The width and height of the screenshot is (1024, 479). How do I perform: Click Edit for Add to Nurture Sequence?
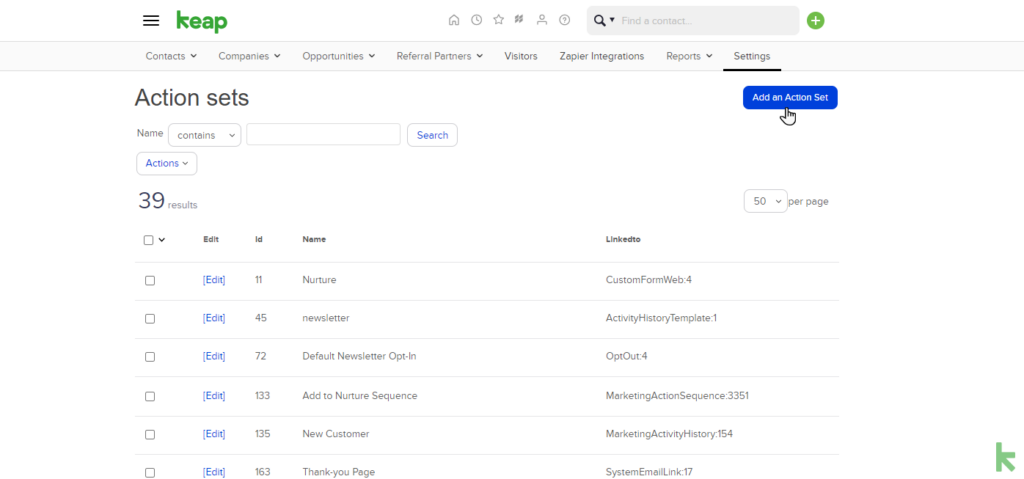(x=214, y=395)
